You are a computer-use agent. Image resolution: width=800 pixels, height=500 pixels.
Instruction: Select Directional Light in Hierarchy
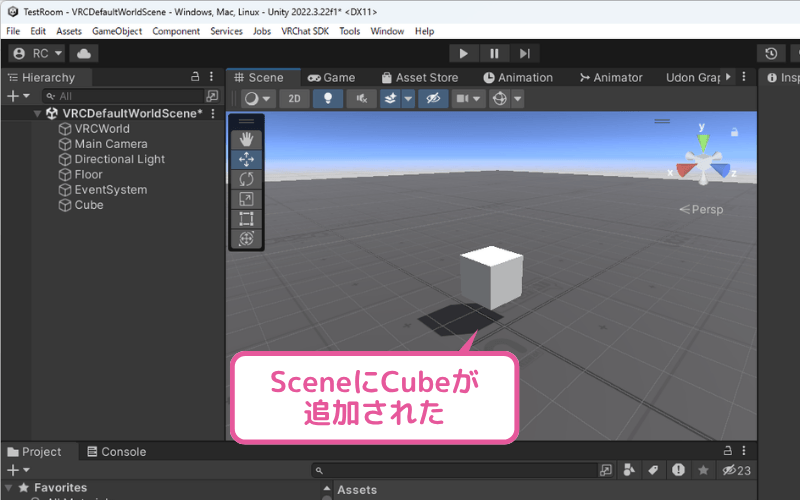pos(119,159)
